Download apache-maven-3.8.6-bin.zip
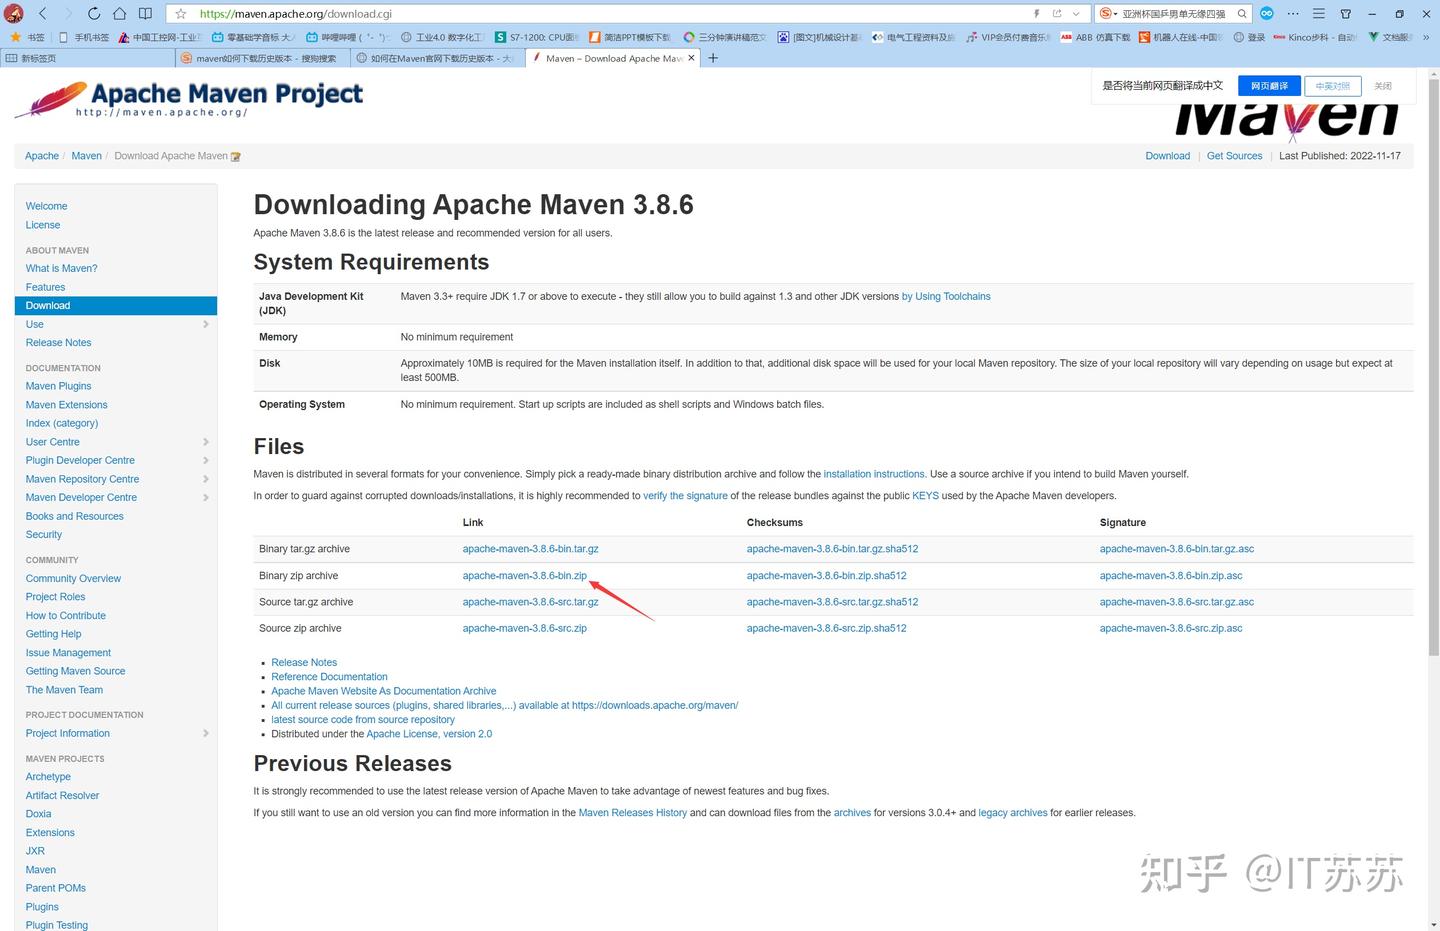The height and width of the screenshot is (931, 1440). (x=524, y=575)
